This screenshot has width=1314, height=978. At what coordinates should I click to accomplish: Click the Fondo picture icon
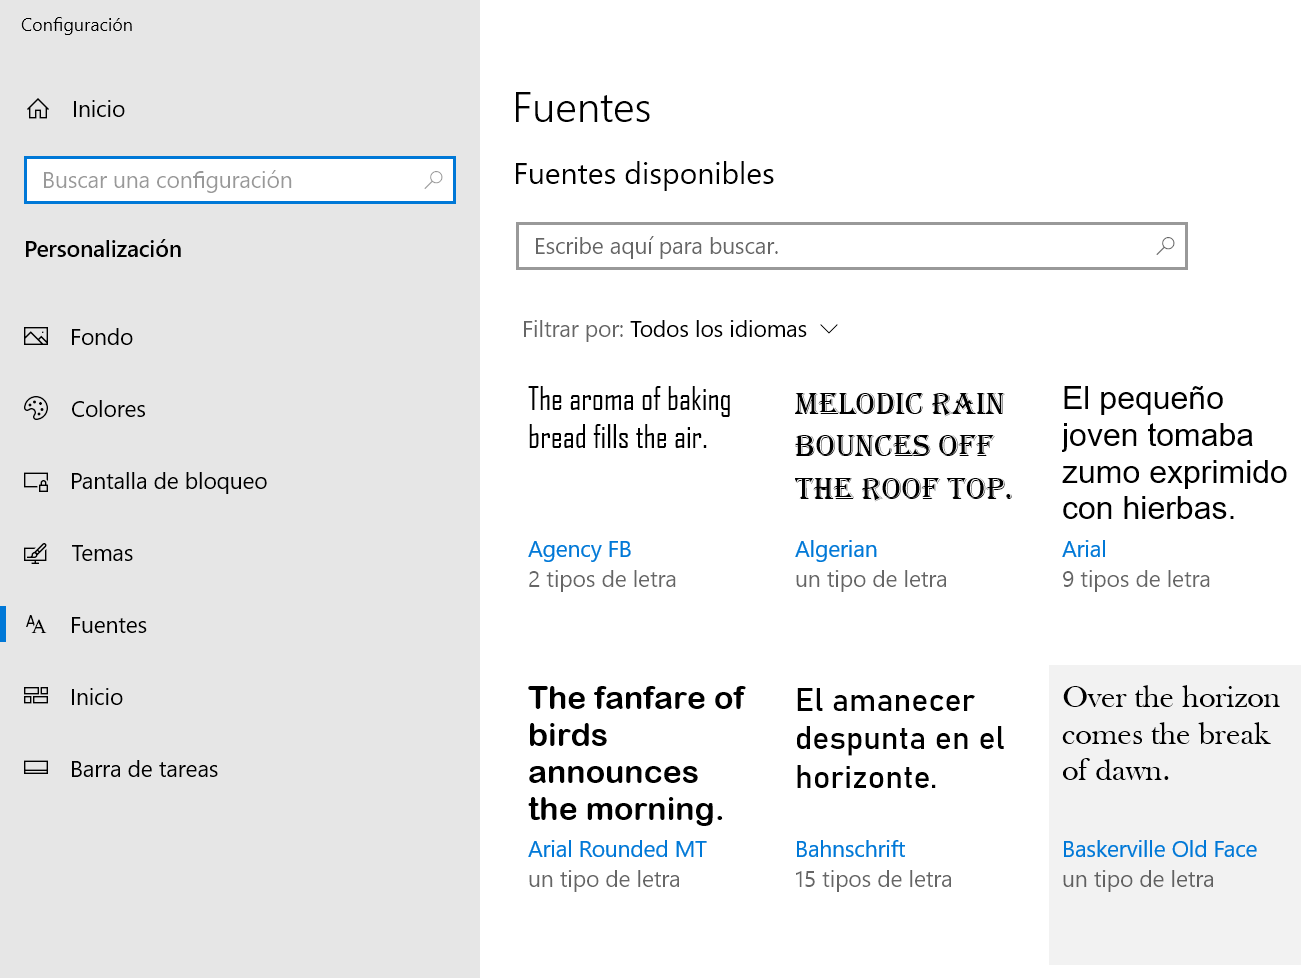click(x=36, y=337)
